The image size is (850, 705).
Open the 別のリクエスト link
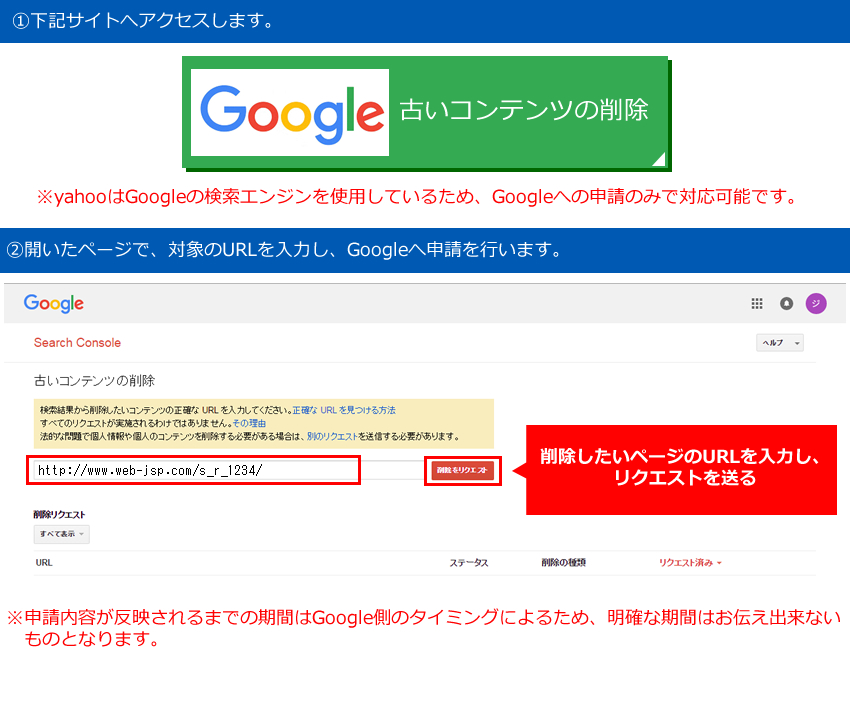click(x=332, y=436)
